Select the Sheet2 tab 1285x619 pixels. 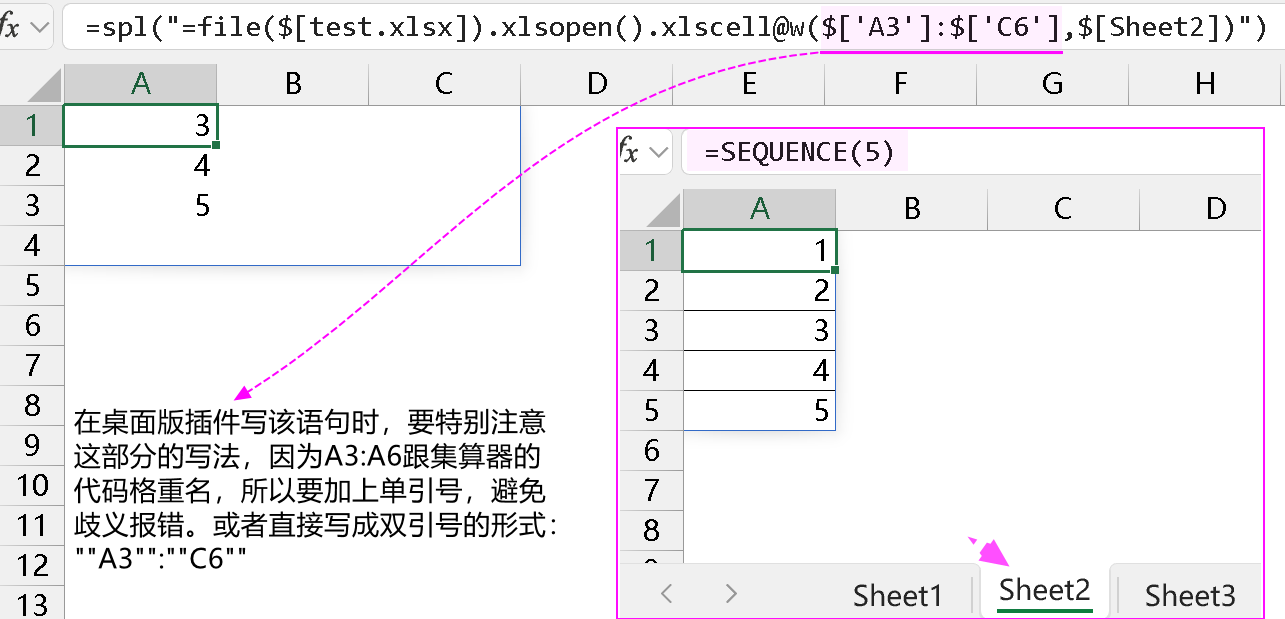1044,591
